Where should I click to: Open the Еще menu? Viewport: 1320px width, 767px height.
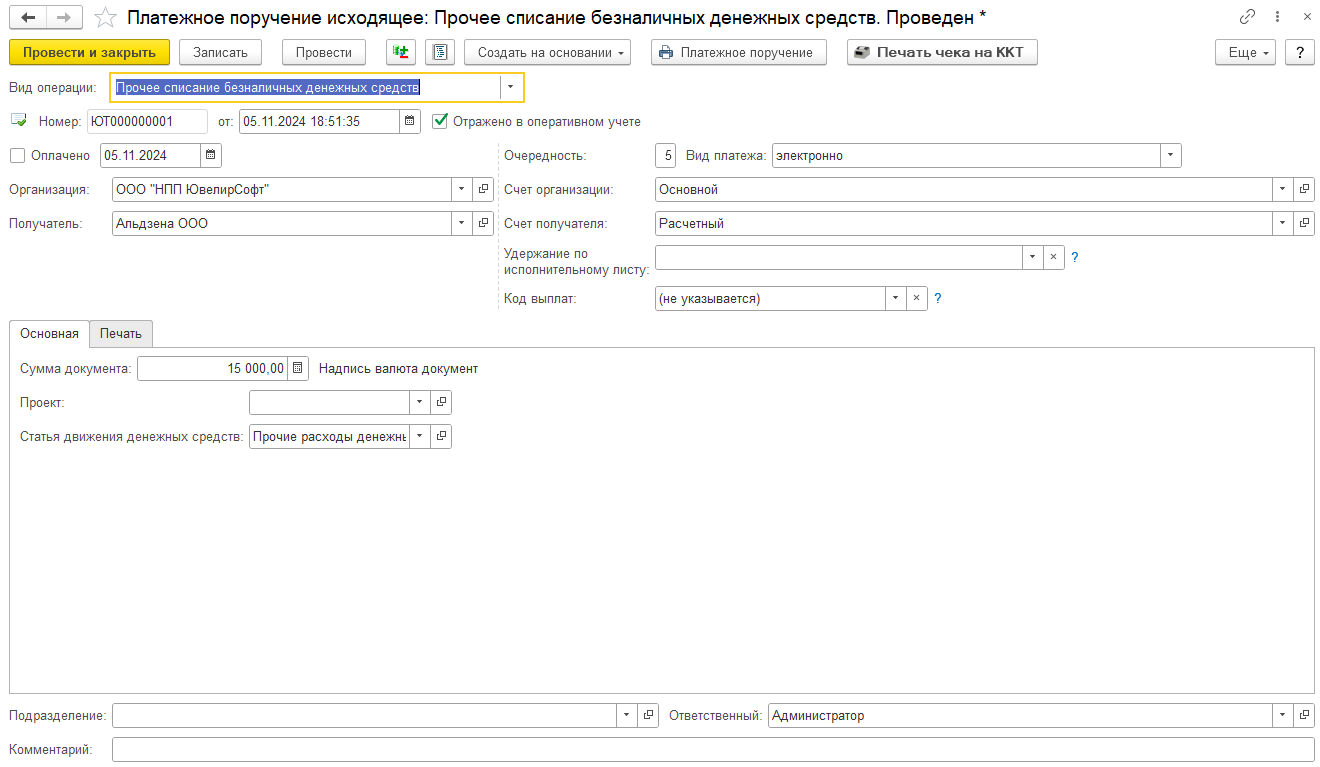pyautogui.click(x=1246, y=52)
